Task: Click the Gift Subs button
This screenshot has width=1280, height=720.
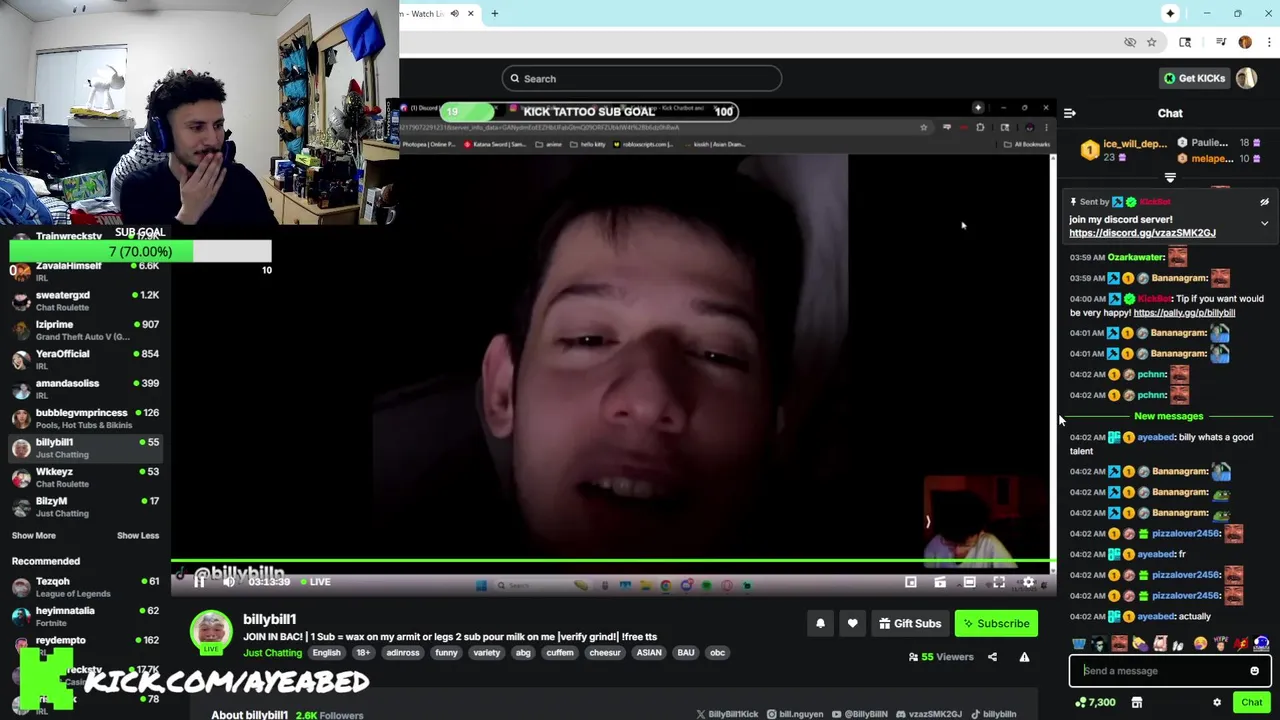Action: pos(910,623)
